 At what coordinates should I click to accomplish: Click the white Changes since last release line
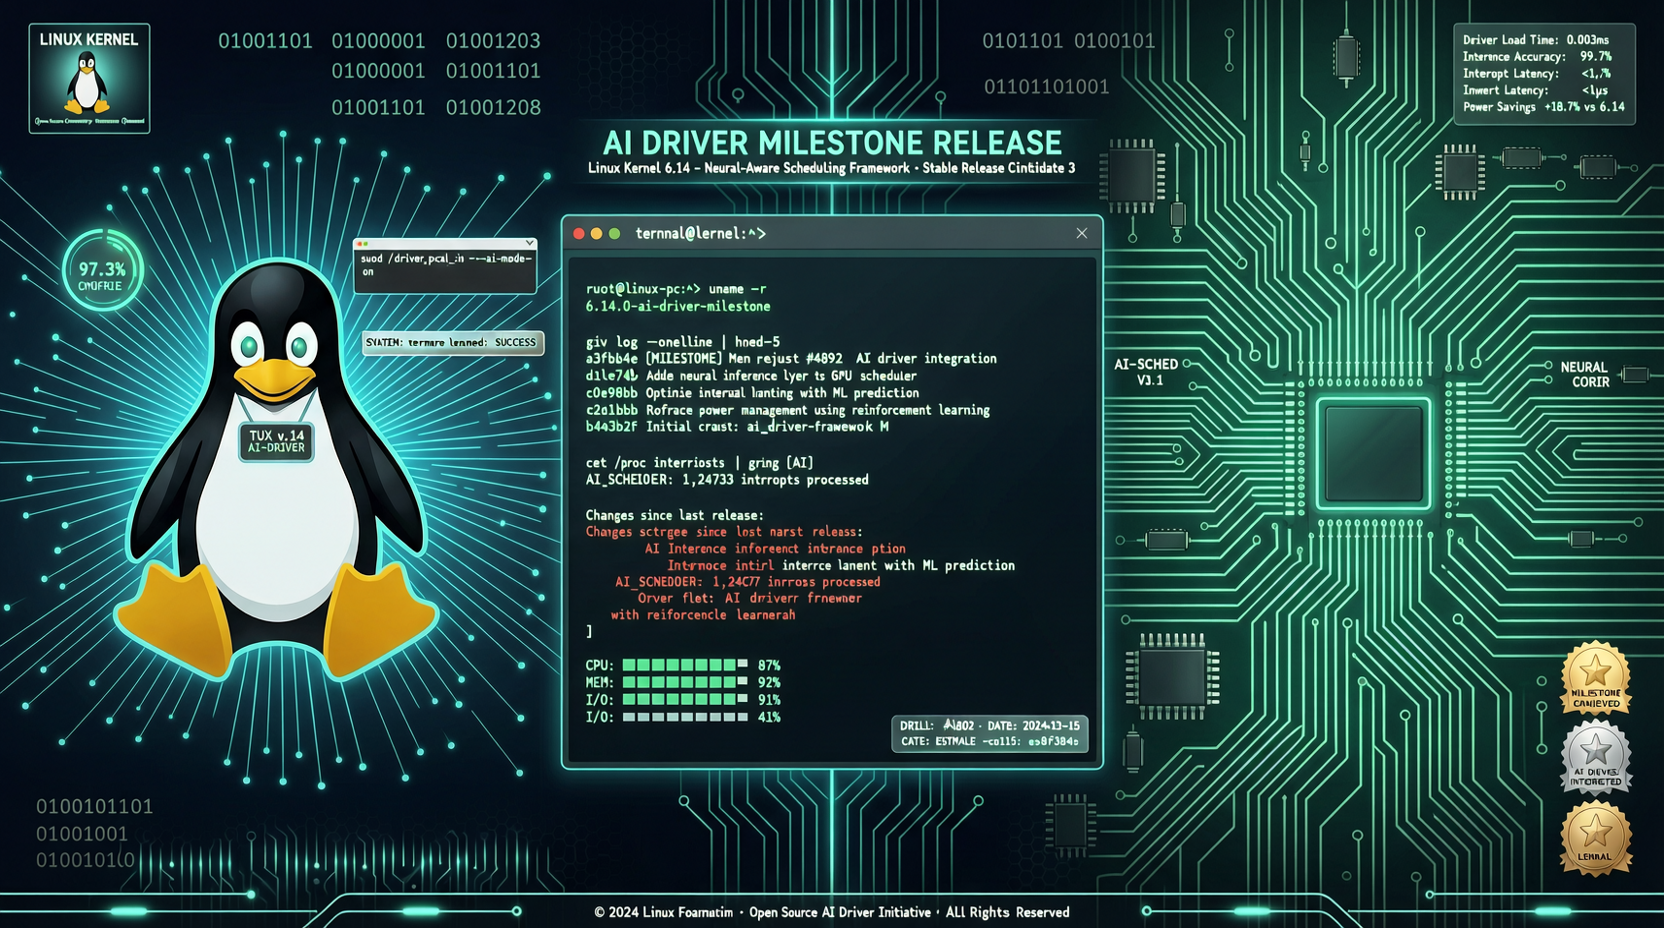pos(674,516)
